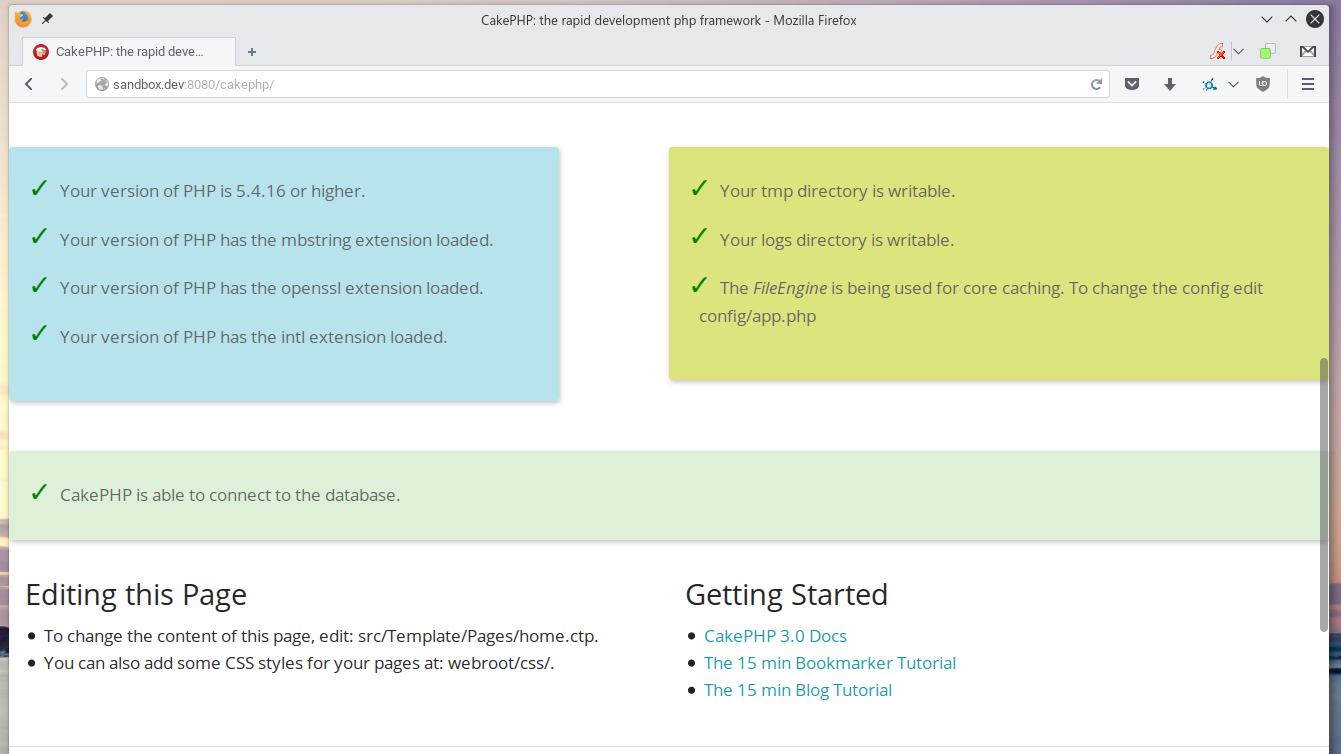Click the blue debug bug extension icon

(1209, 85)
